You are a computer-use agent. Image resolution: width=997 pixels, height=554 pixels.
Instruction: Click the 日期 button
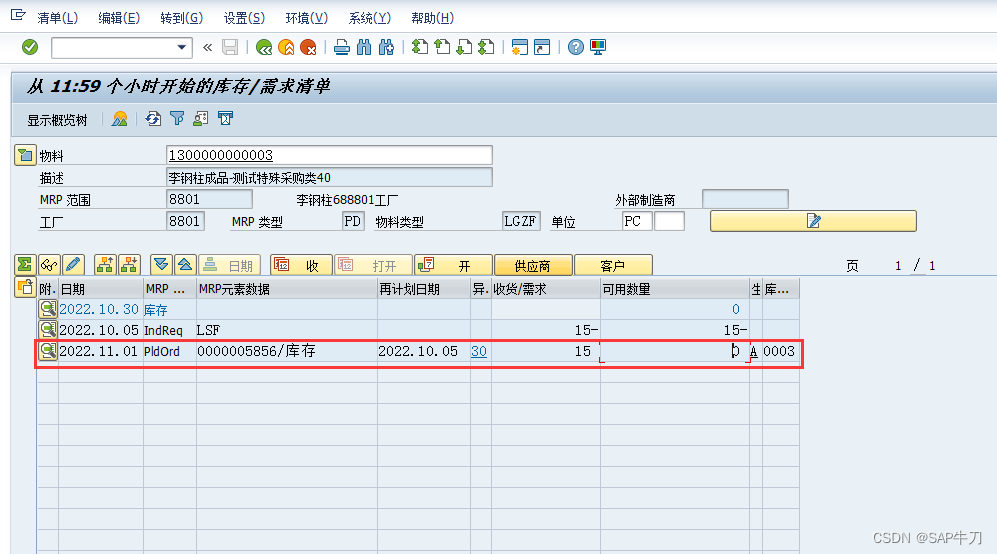click(x=230, y=265)
